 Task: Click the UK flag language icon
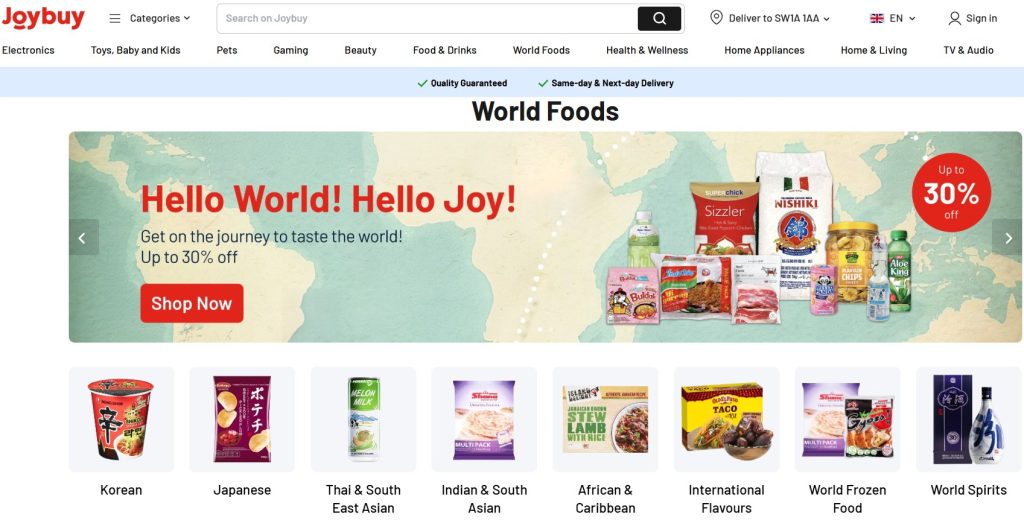(876, 18)
